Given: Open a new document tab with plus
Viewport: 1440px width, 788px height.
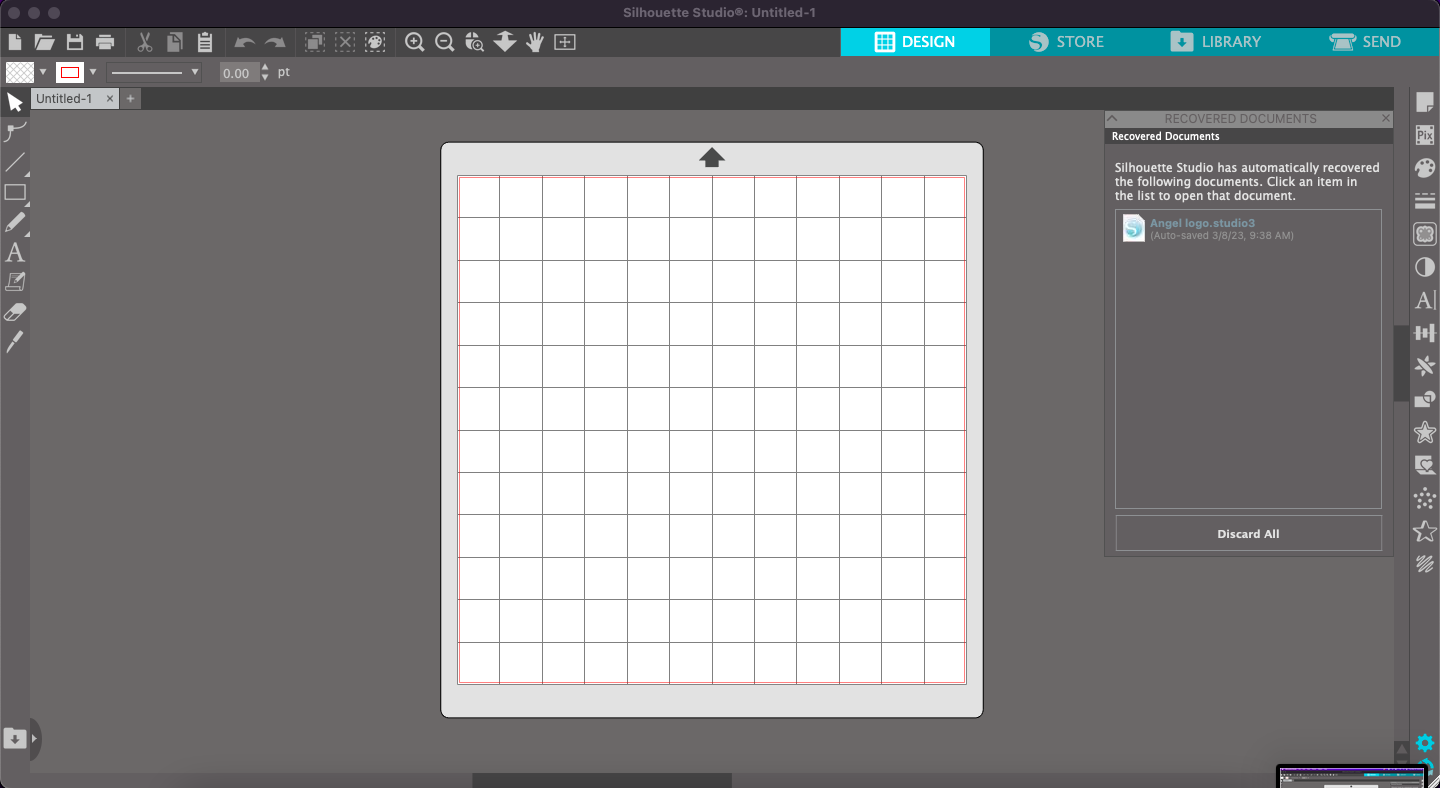Looking at the screenshot, I should tap(130, 98).
